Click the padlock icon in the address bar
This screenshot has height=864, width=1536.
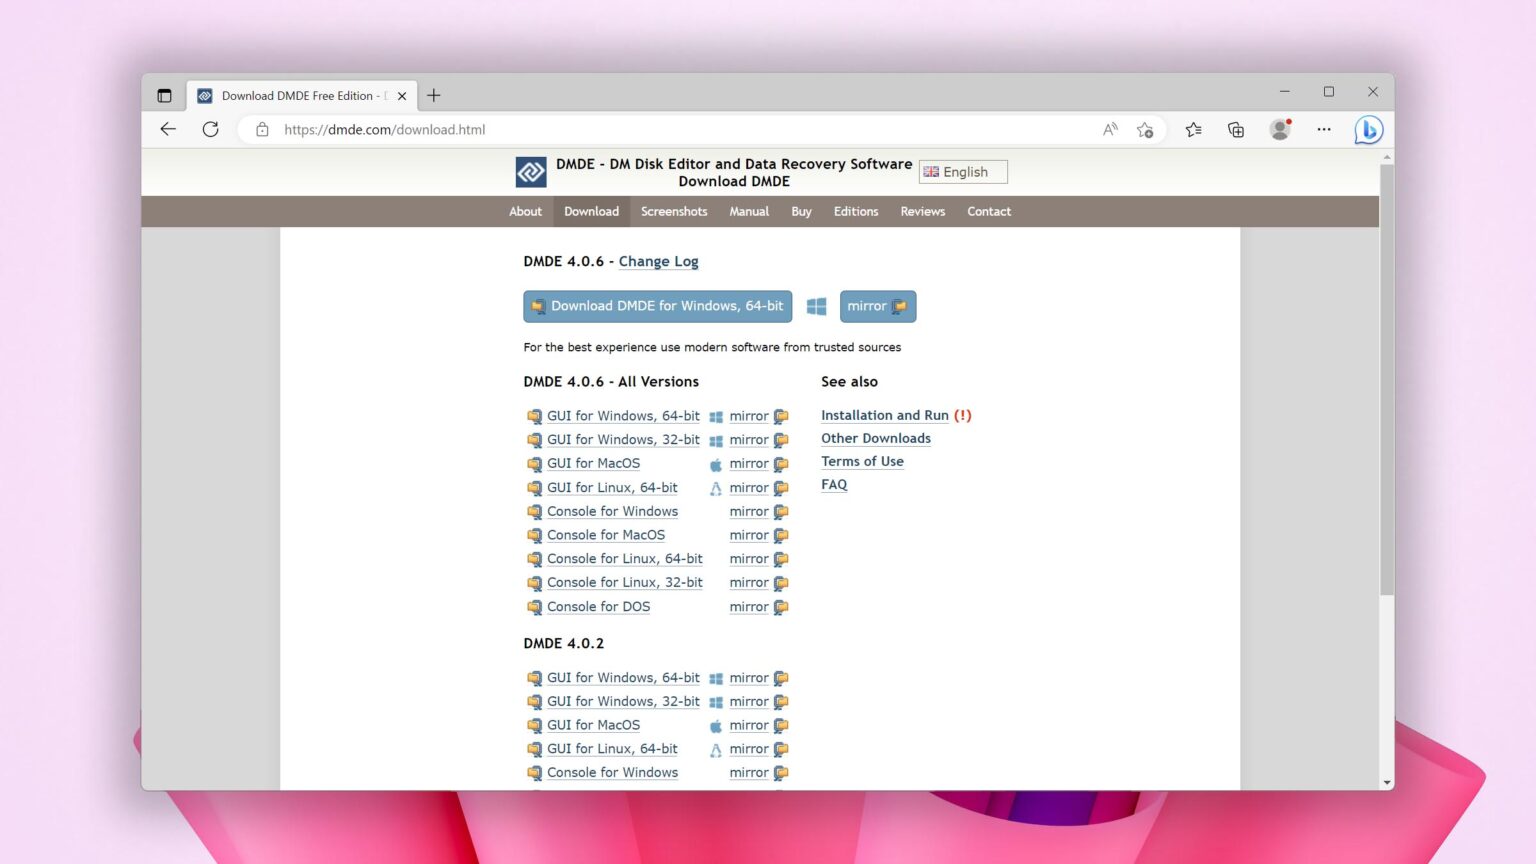tap(262, 129)
